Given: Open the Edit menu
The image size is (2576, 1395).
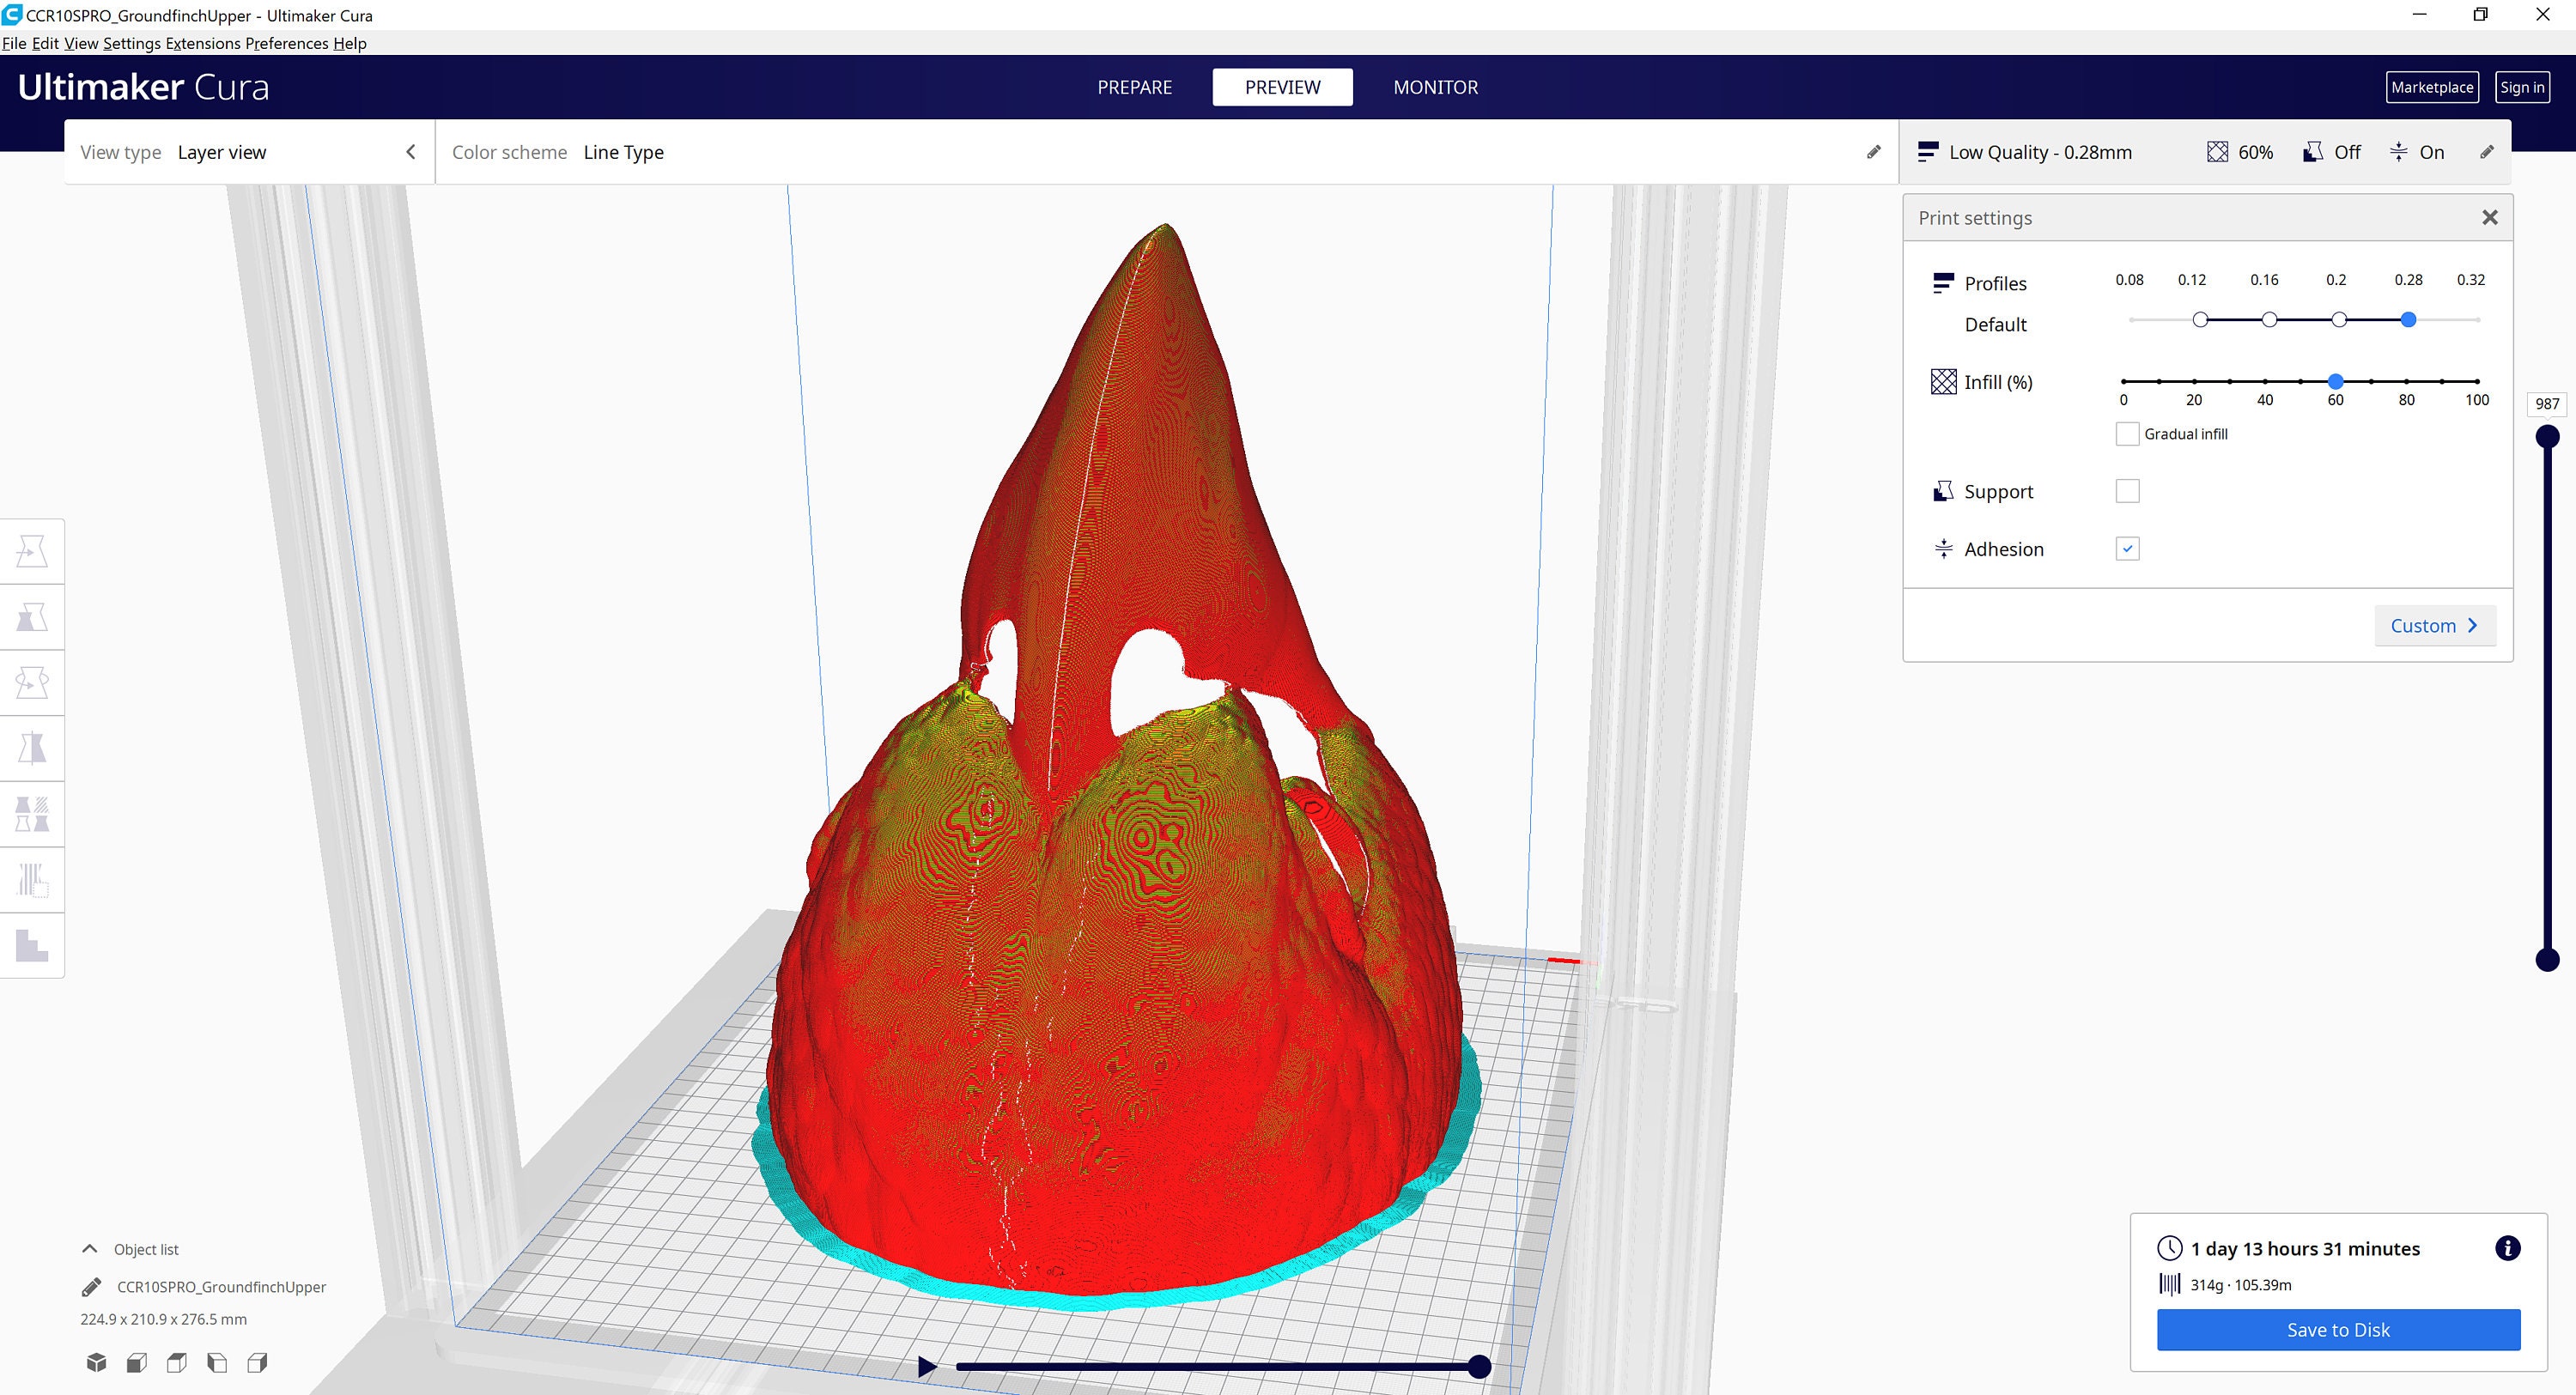Looking at the screenshot, I should tap(45, 43).
